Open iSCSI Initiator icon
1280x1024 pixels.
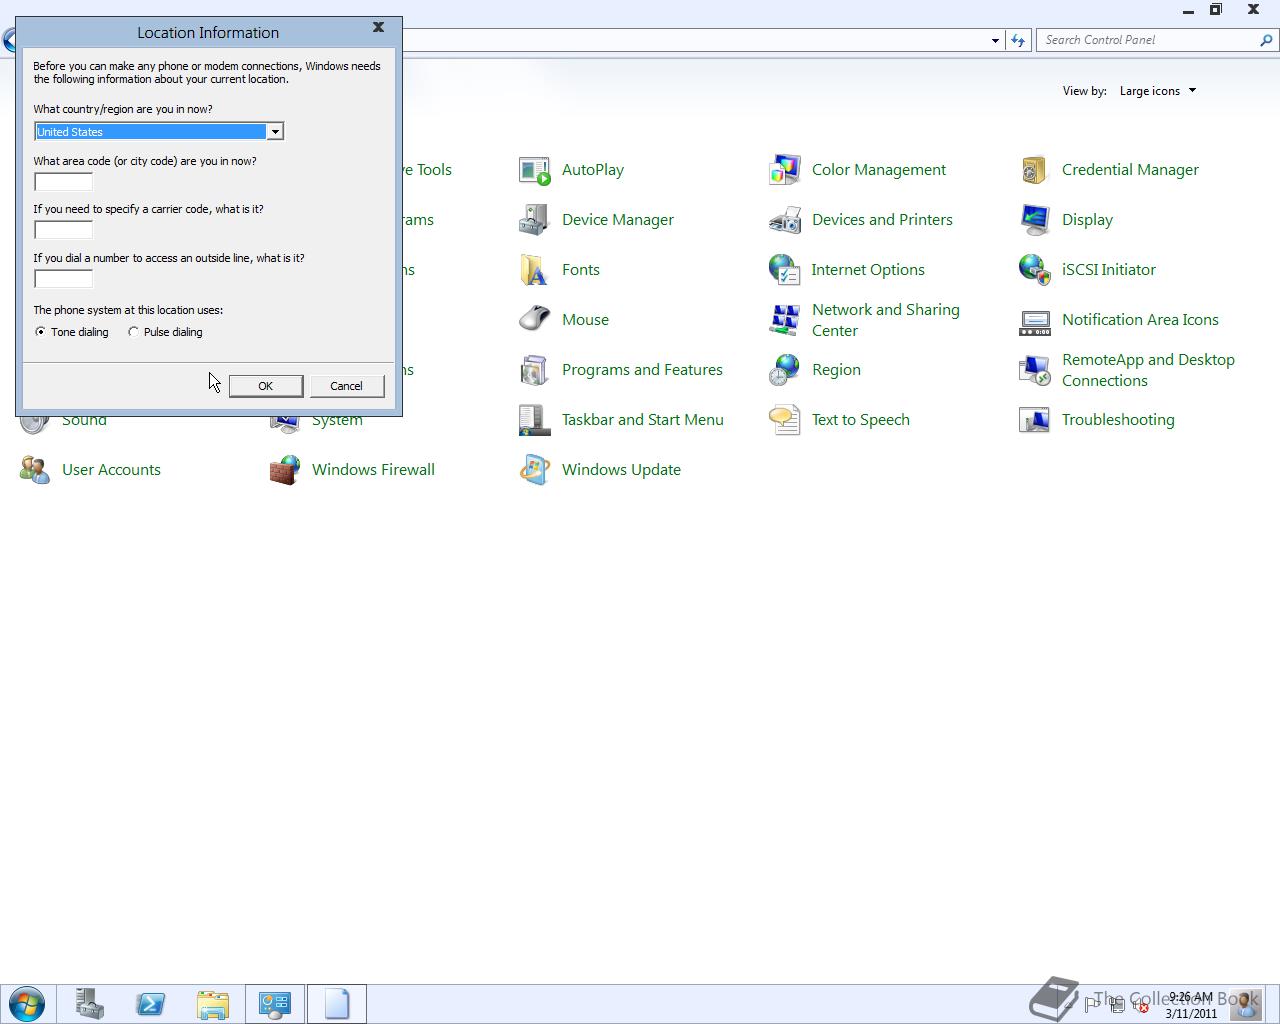(1035, 270)
